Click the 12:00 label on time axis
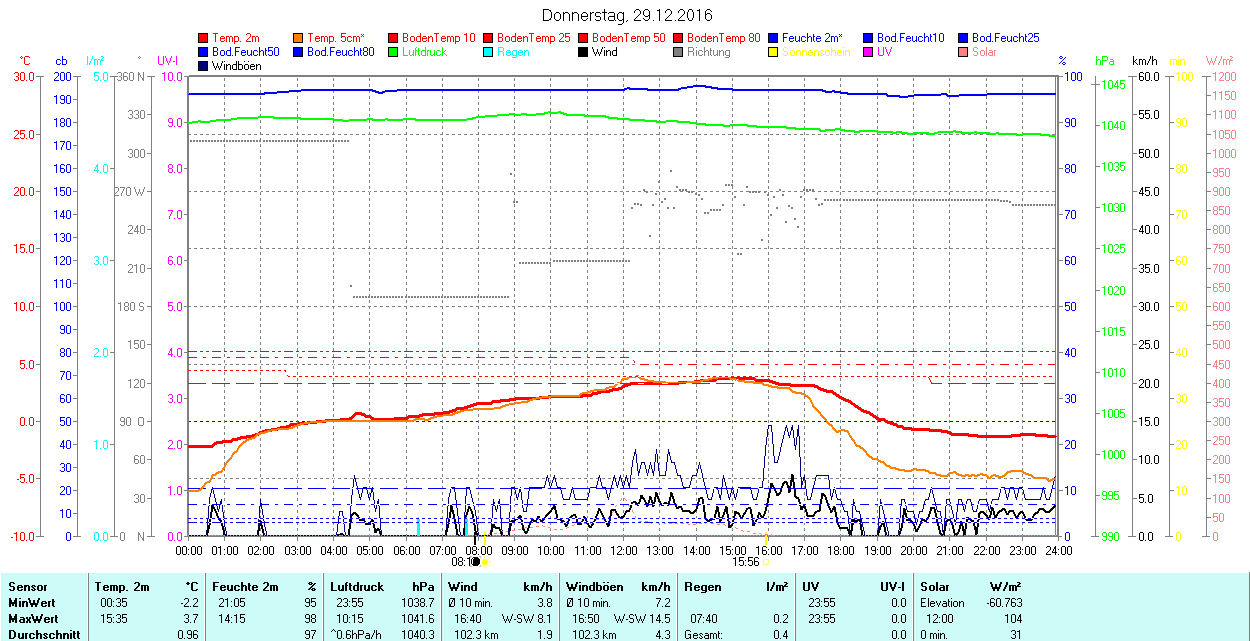The image size is (1250, 641). point(623,550)
